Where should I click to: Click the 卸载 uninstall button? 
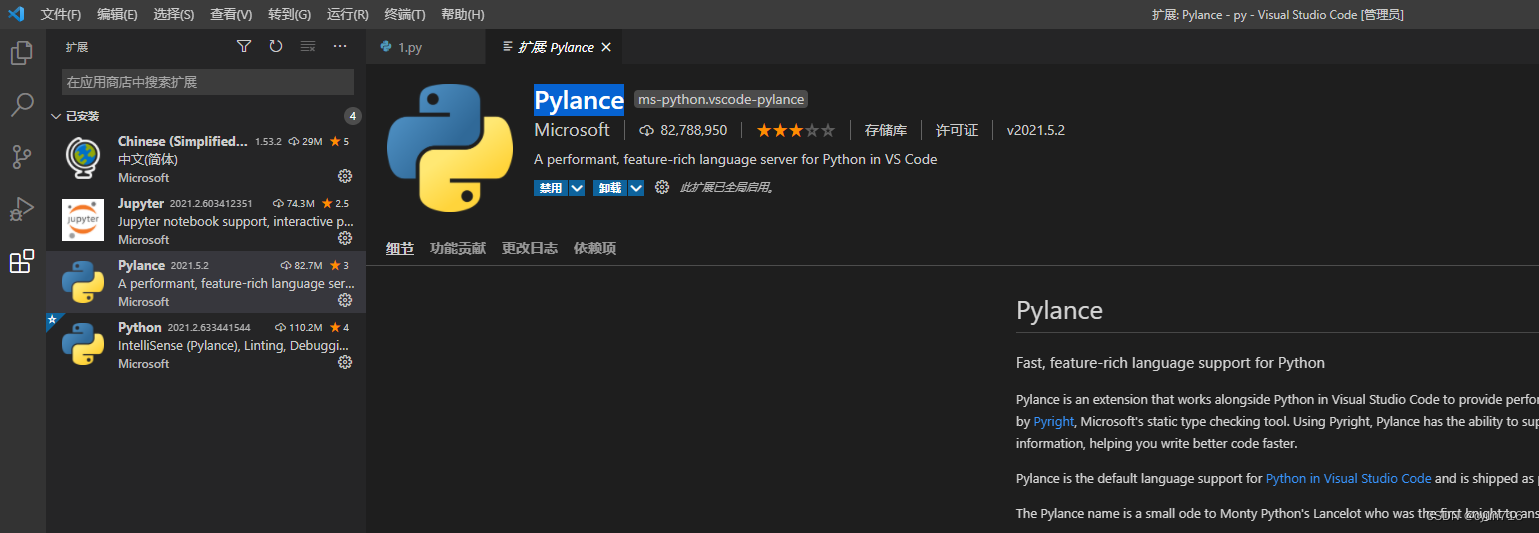point(610,187)
